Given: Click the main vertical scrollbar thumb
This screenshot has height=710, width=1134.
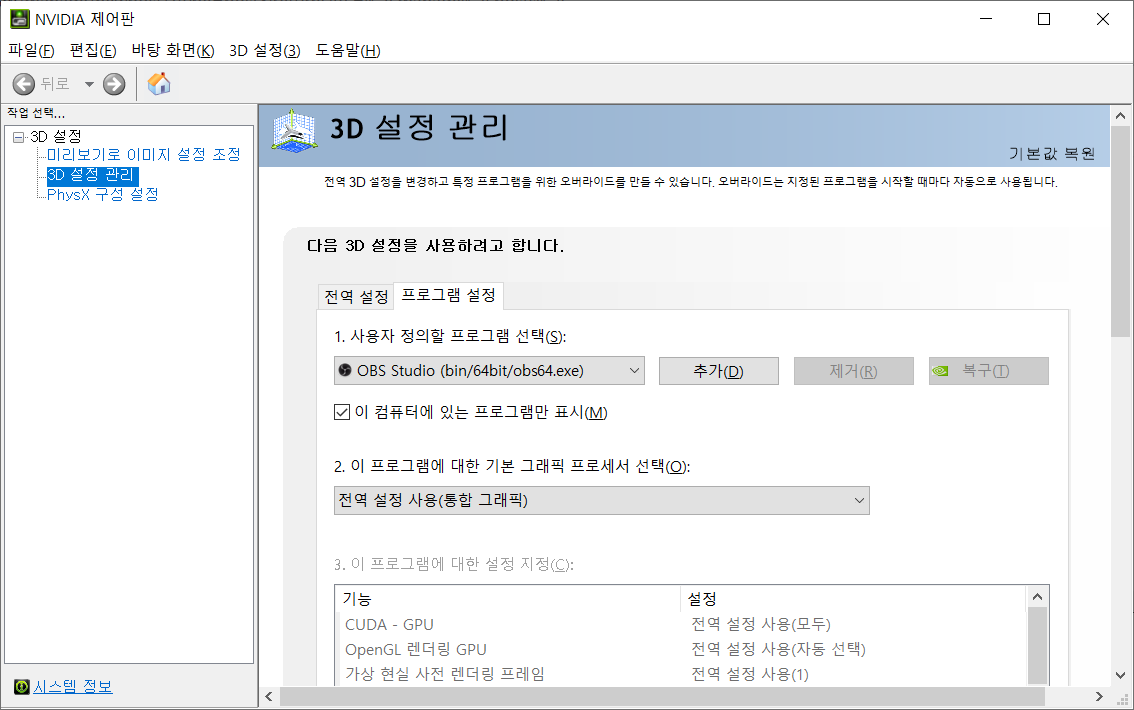Looking at the screenshot, I should point(1120,231).
